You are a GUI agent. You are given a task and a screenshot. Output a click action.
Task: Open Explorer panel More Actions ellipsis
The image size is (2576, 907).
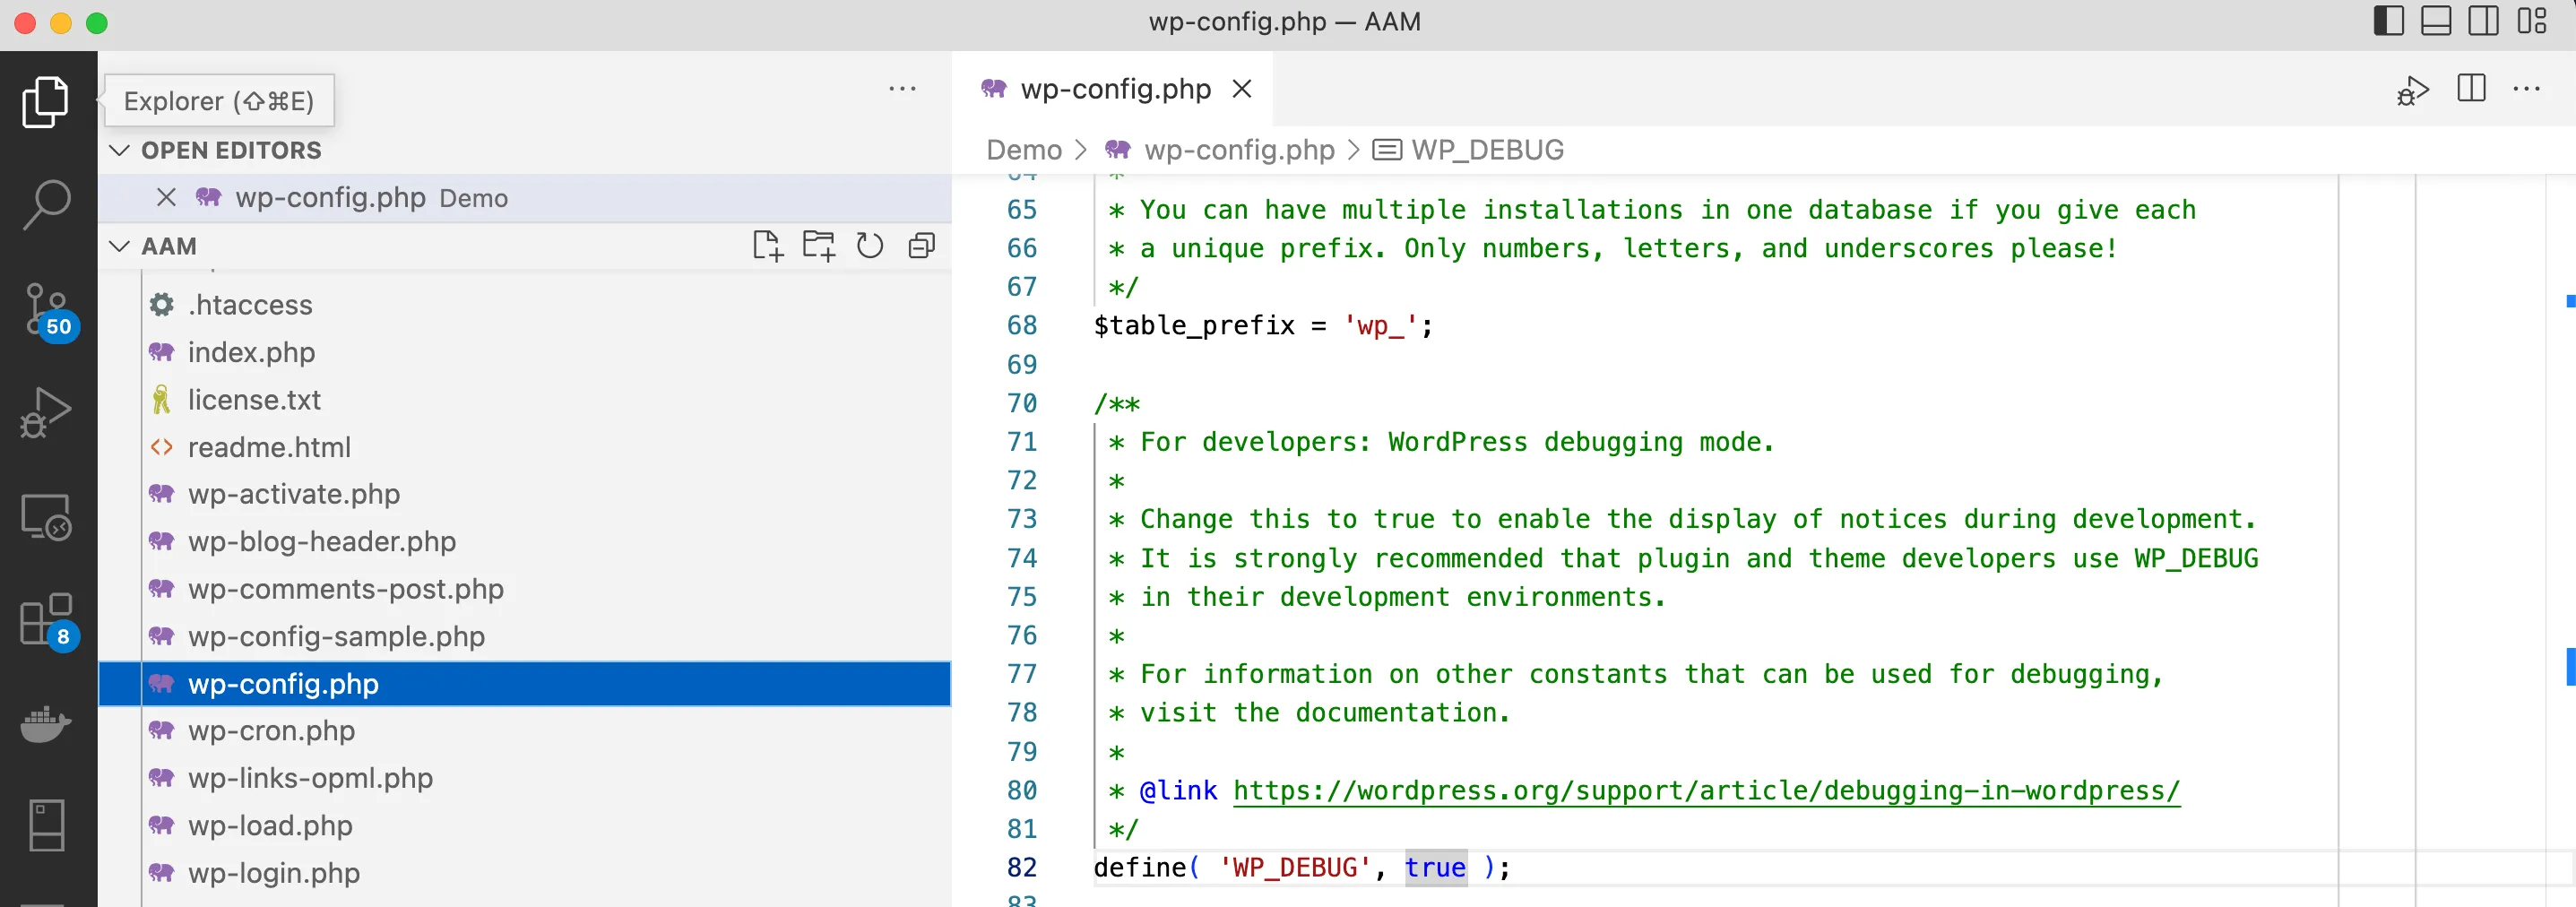[x=902, y=89]
